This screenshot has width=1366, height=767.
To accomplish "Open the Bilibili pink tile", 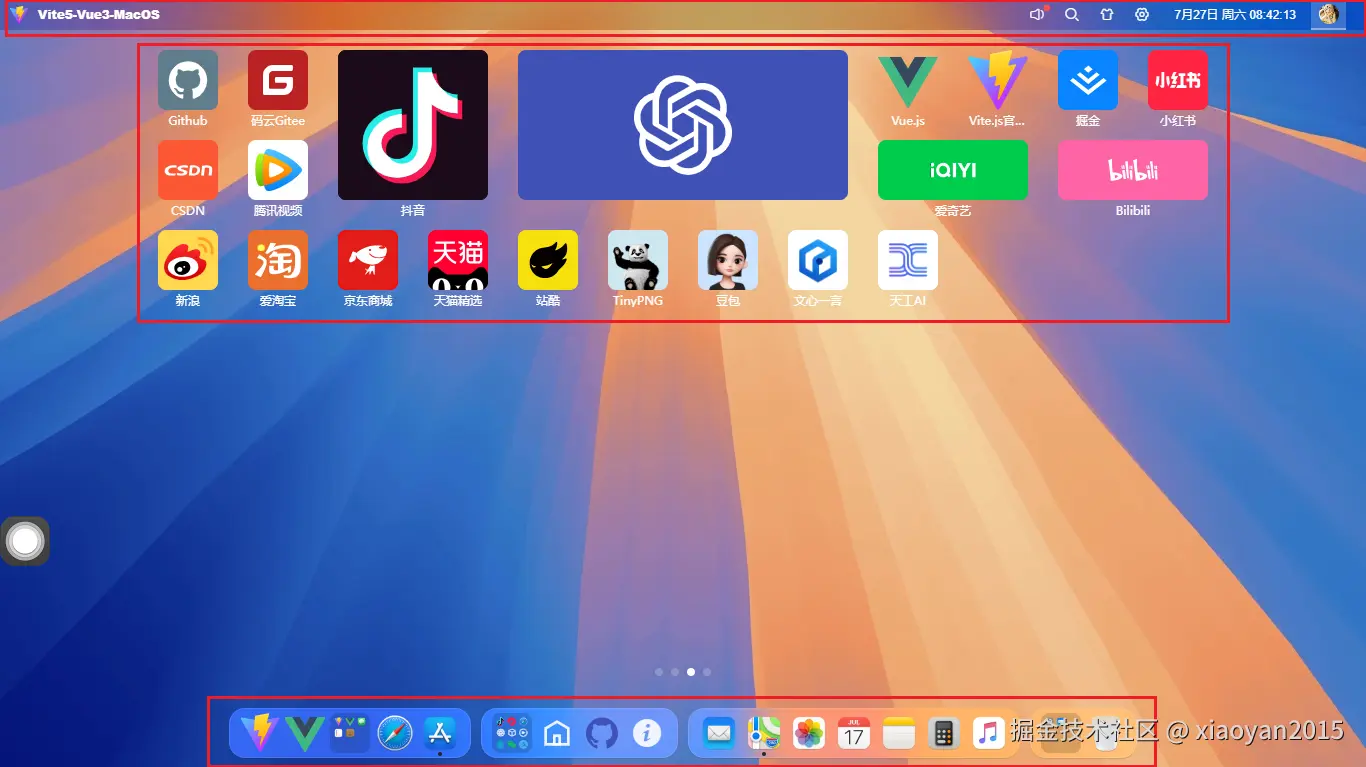I will pos(1133,170).
